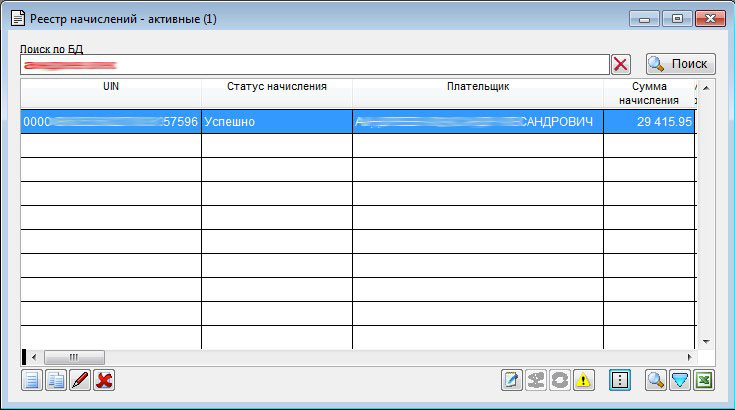Sort by the Статус начисления column header
735x410 pixels.
pos(277,87)
